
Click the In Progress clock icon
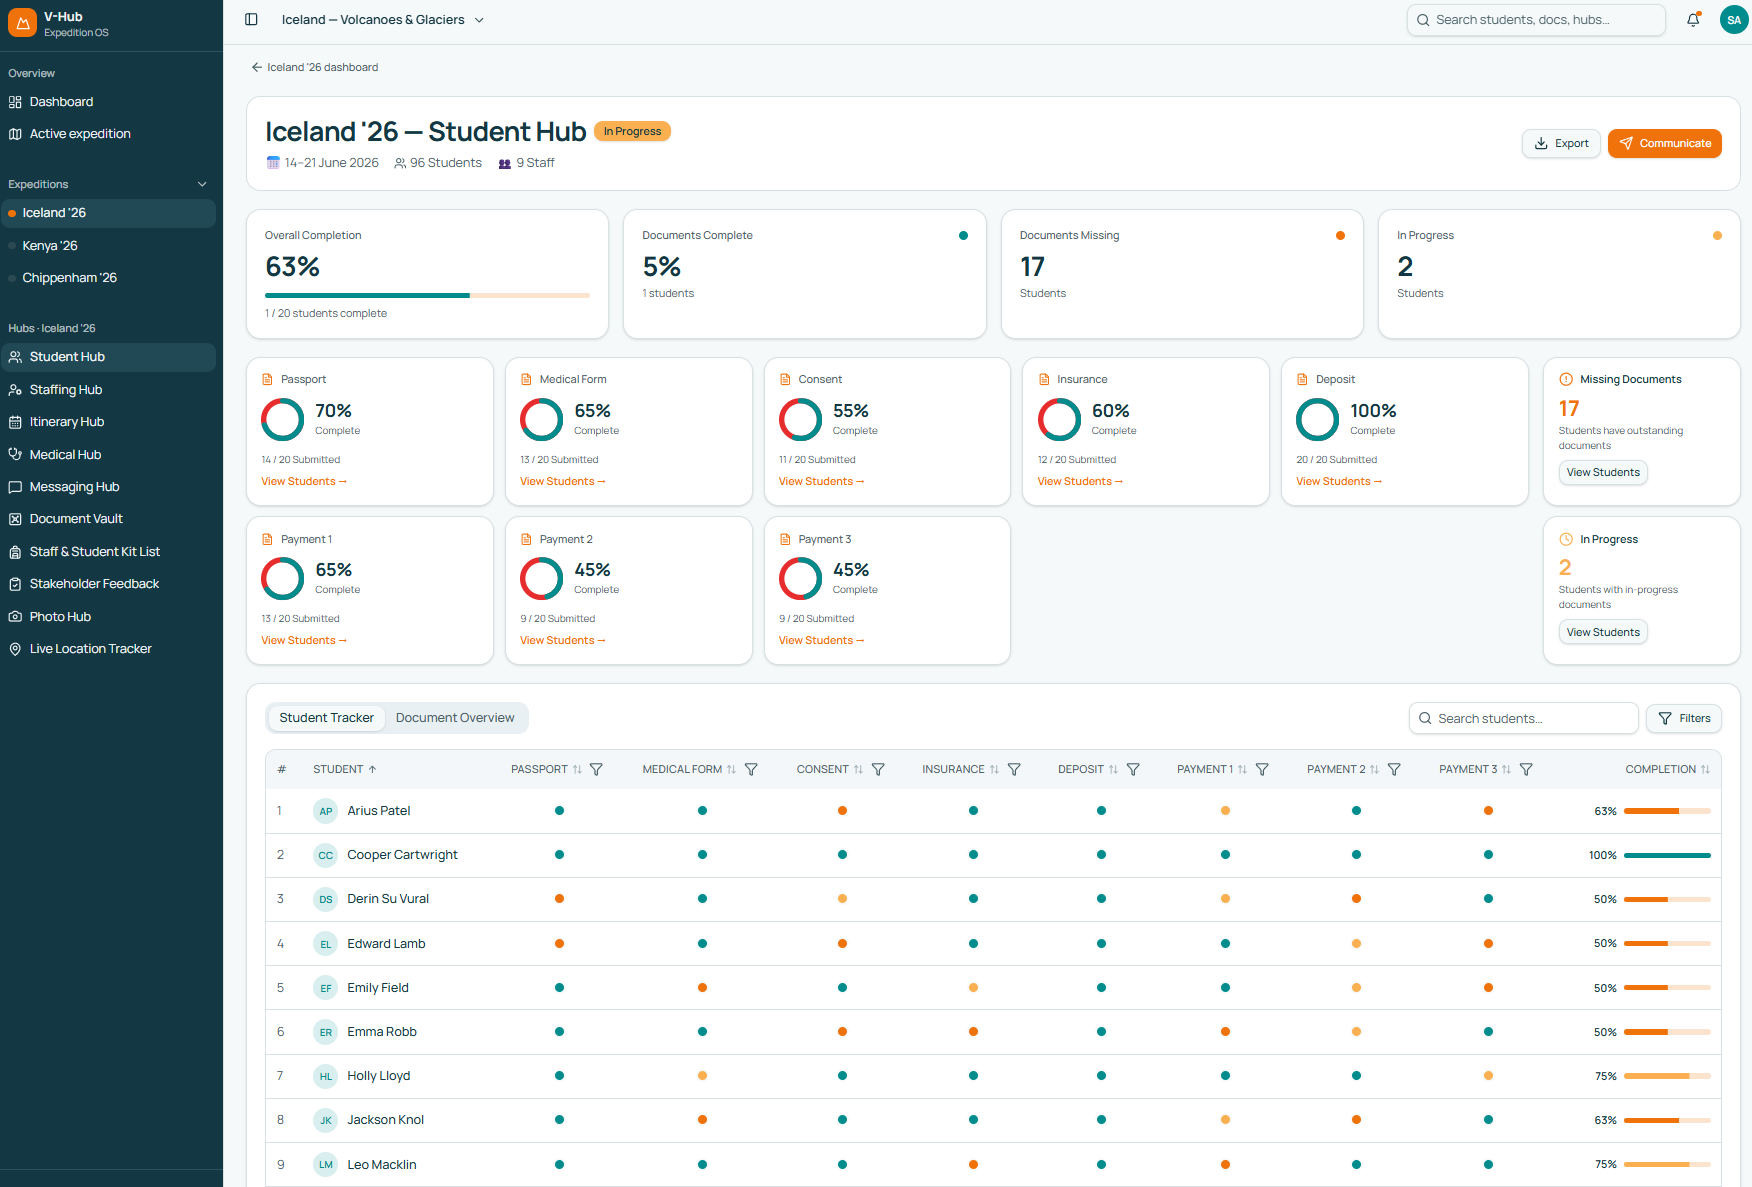point(1566,540)
